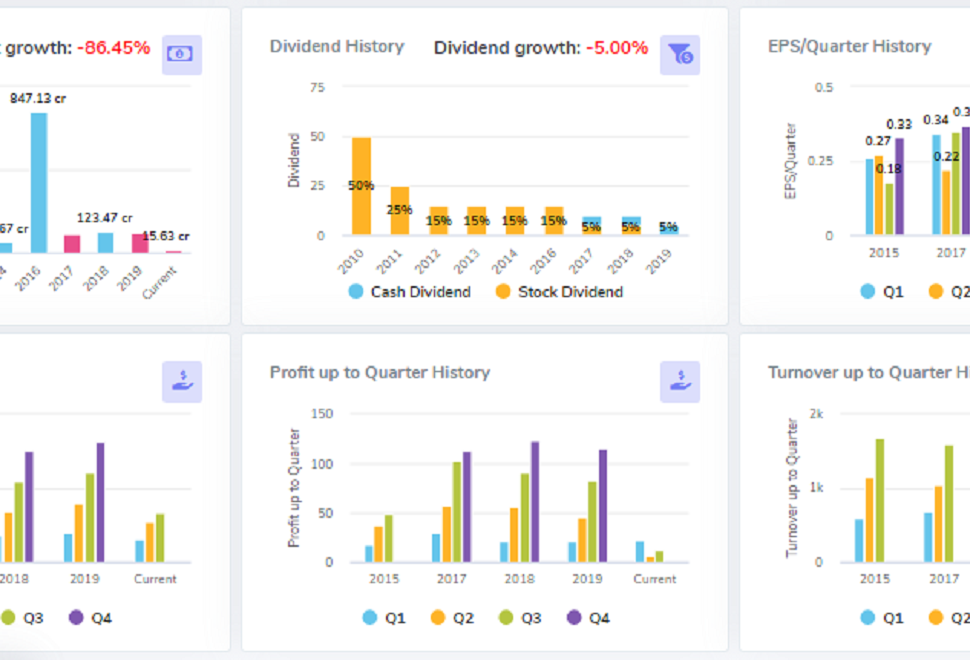Toggle Q3 legend in Profit up to Quarter chart
Viewport: 970px width, 660px height.
click(521, 618)
